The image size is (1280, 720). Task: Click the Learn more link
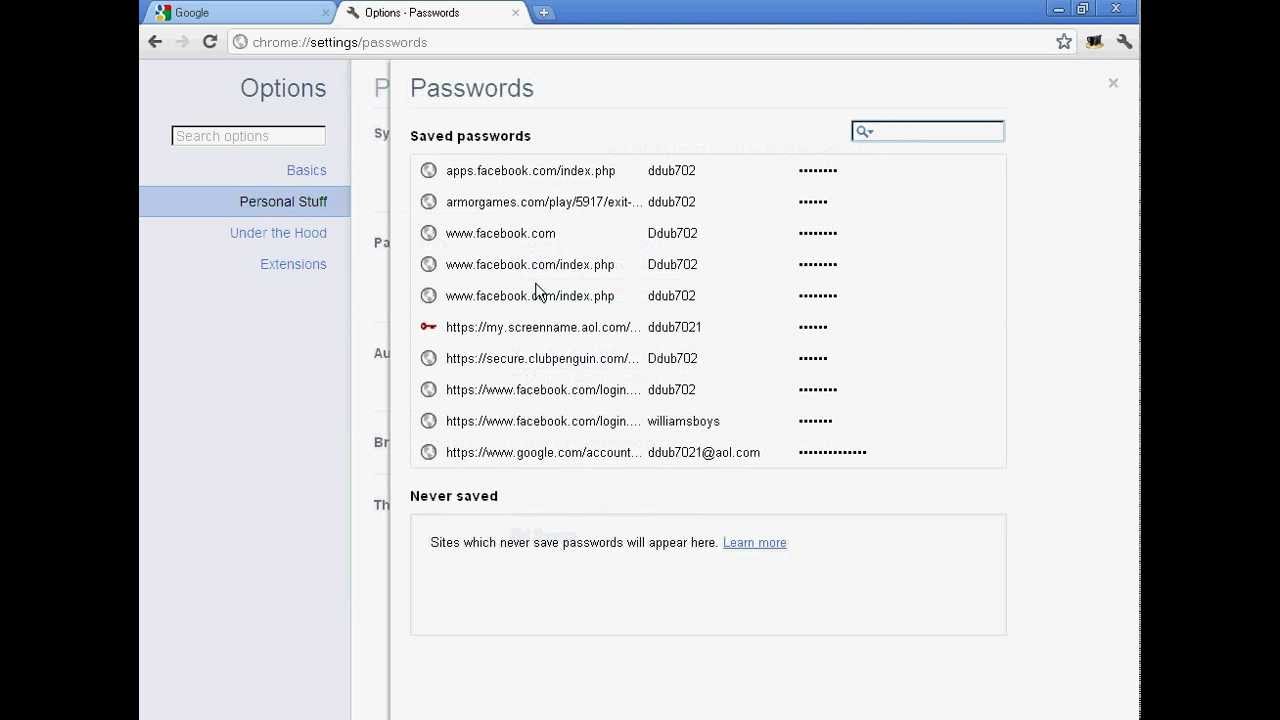(x=755, y=543)
